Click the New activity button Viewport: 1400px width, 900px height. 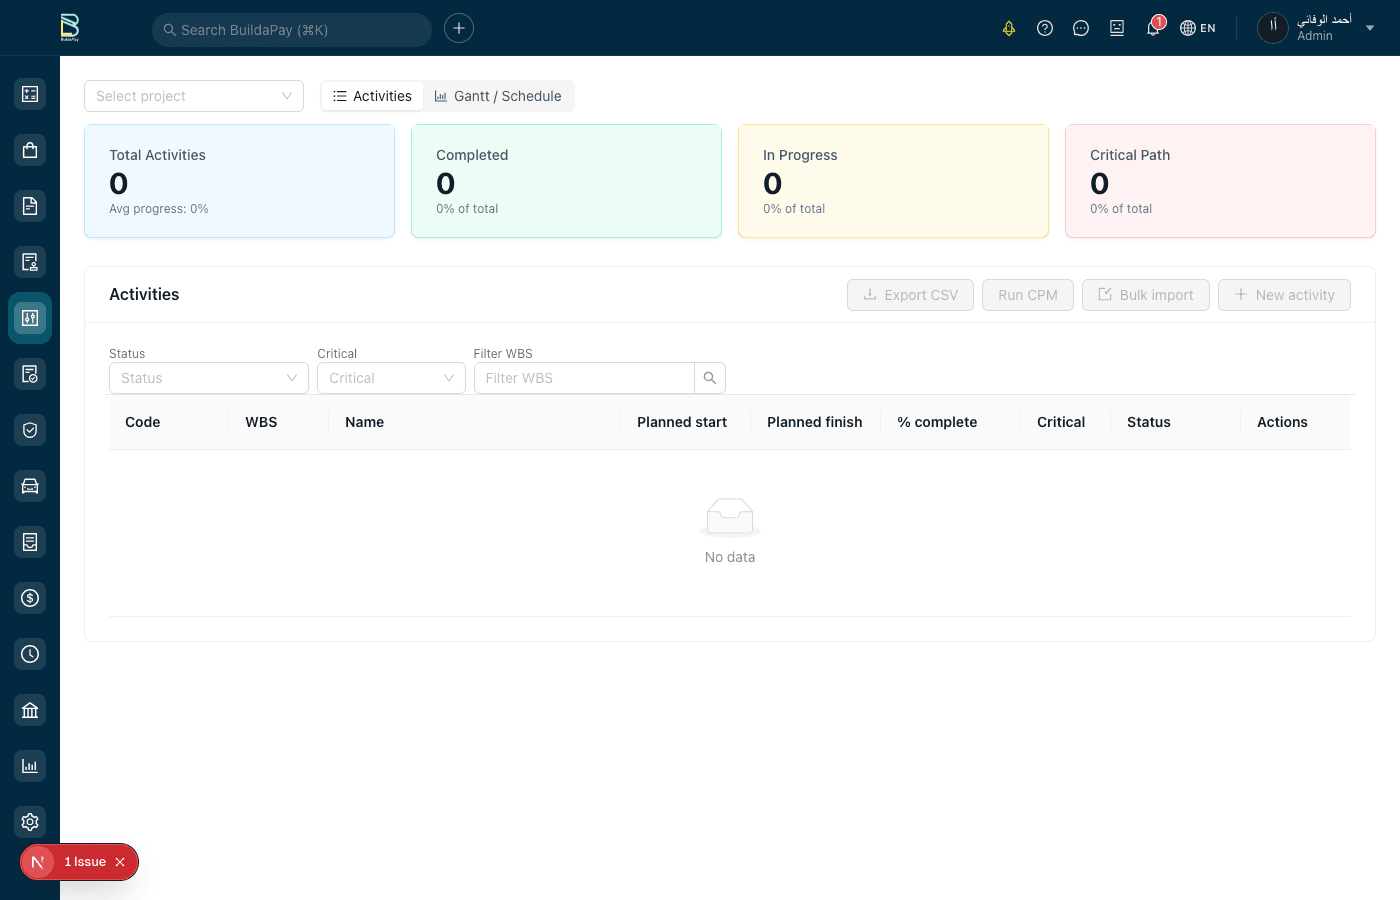point(1284,295)
